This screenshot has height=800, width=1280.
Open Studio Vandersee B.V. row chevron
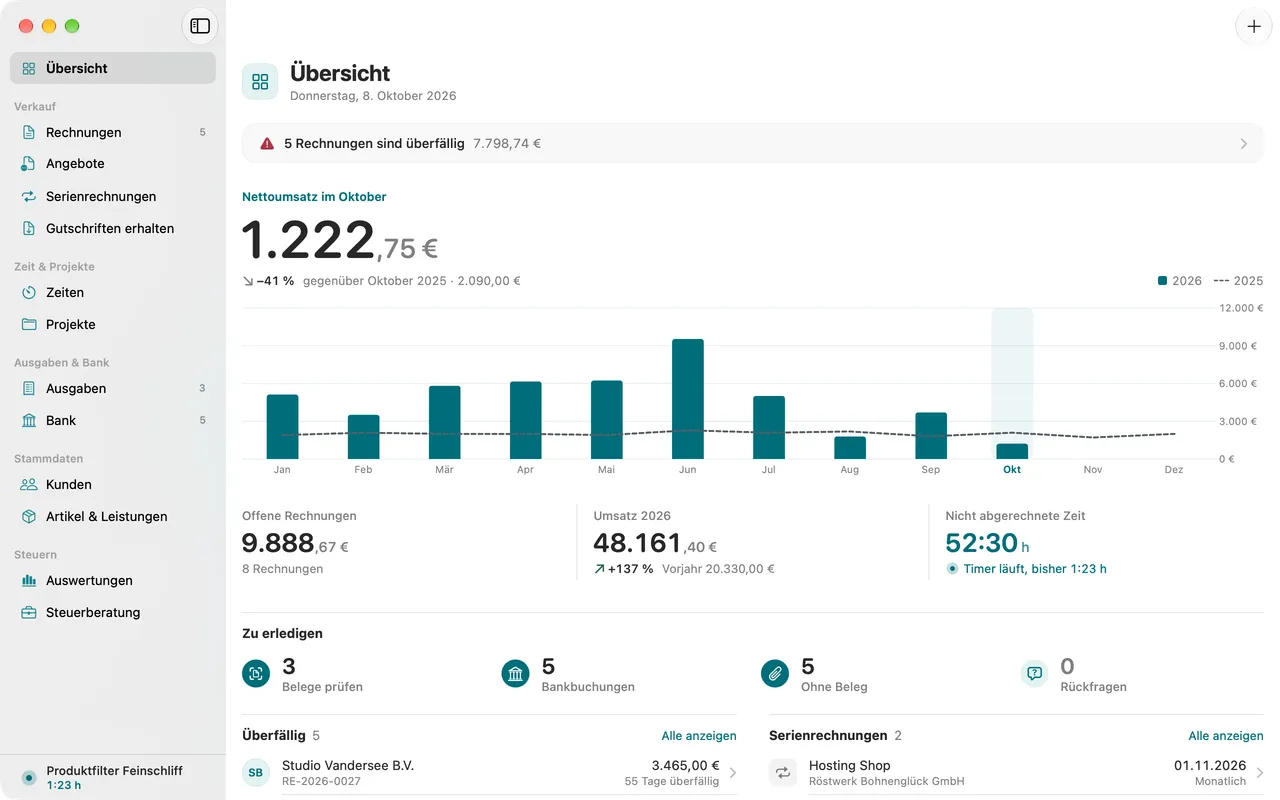[x=732, y=773]
